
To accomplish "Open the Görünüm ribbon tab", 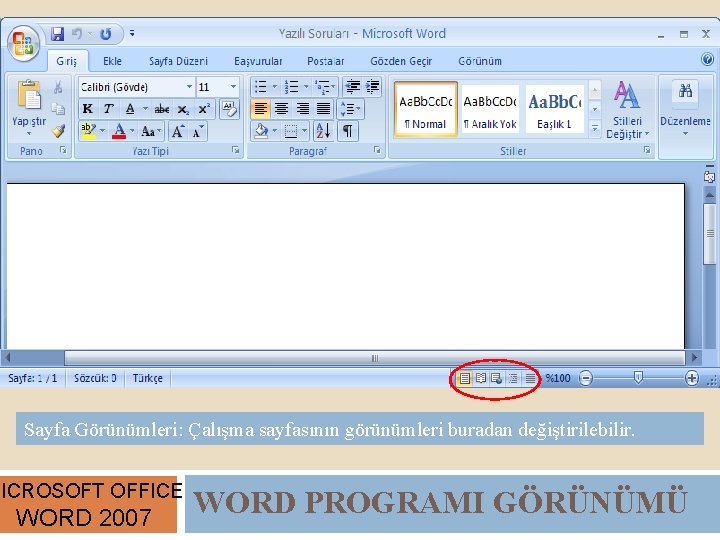I will click(x=480, y=61).
